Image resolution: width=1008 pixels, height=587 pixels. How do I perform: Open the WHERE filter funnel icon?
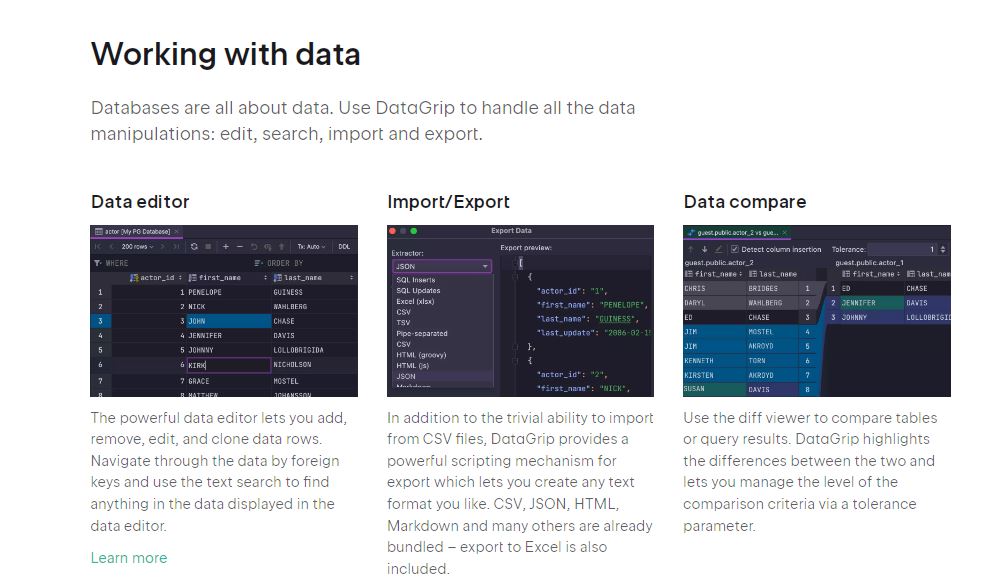coord(97,263)
